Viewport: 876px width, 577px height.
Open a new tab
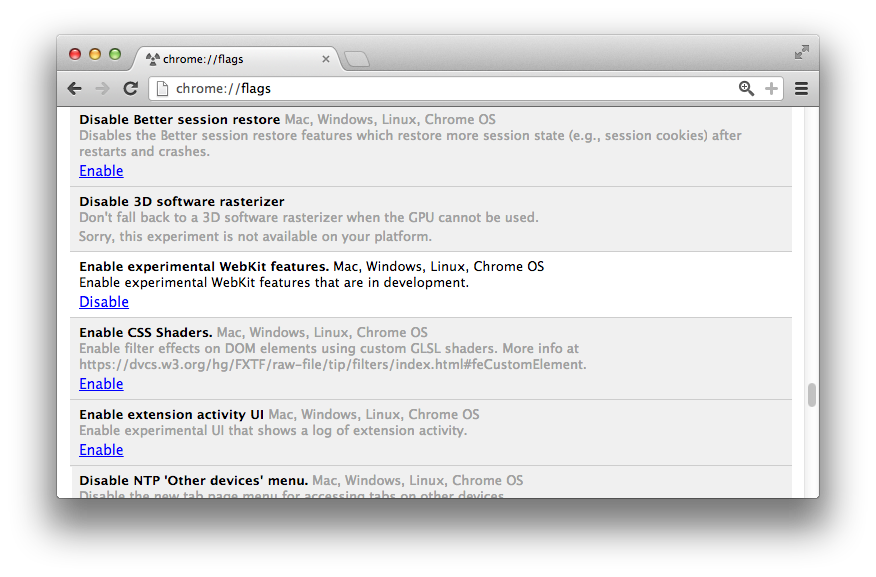356,60
